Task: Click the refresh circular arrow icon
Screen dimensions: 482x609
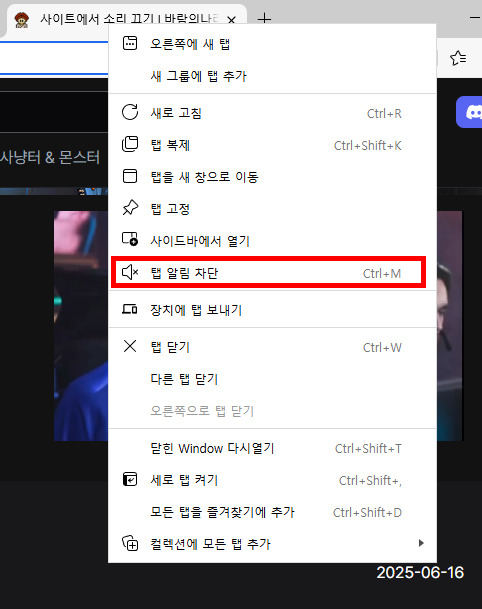Action: [x=130, y=112]
